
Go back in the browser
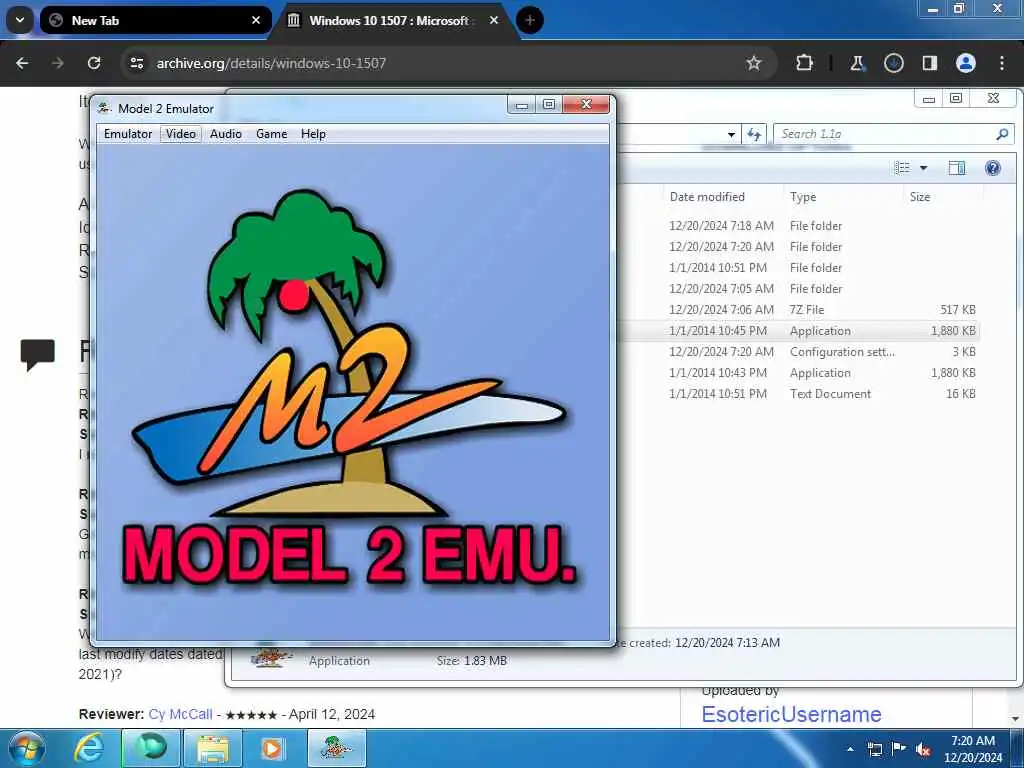point(22,63)
